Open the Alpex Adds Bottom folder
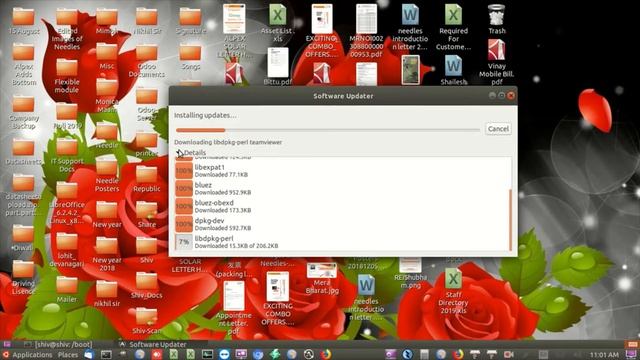 tap(23, 65)
